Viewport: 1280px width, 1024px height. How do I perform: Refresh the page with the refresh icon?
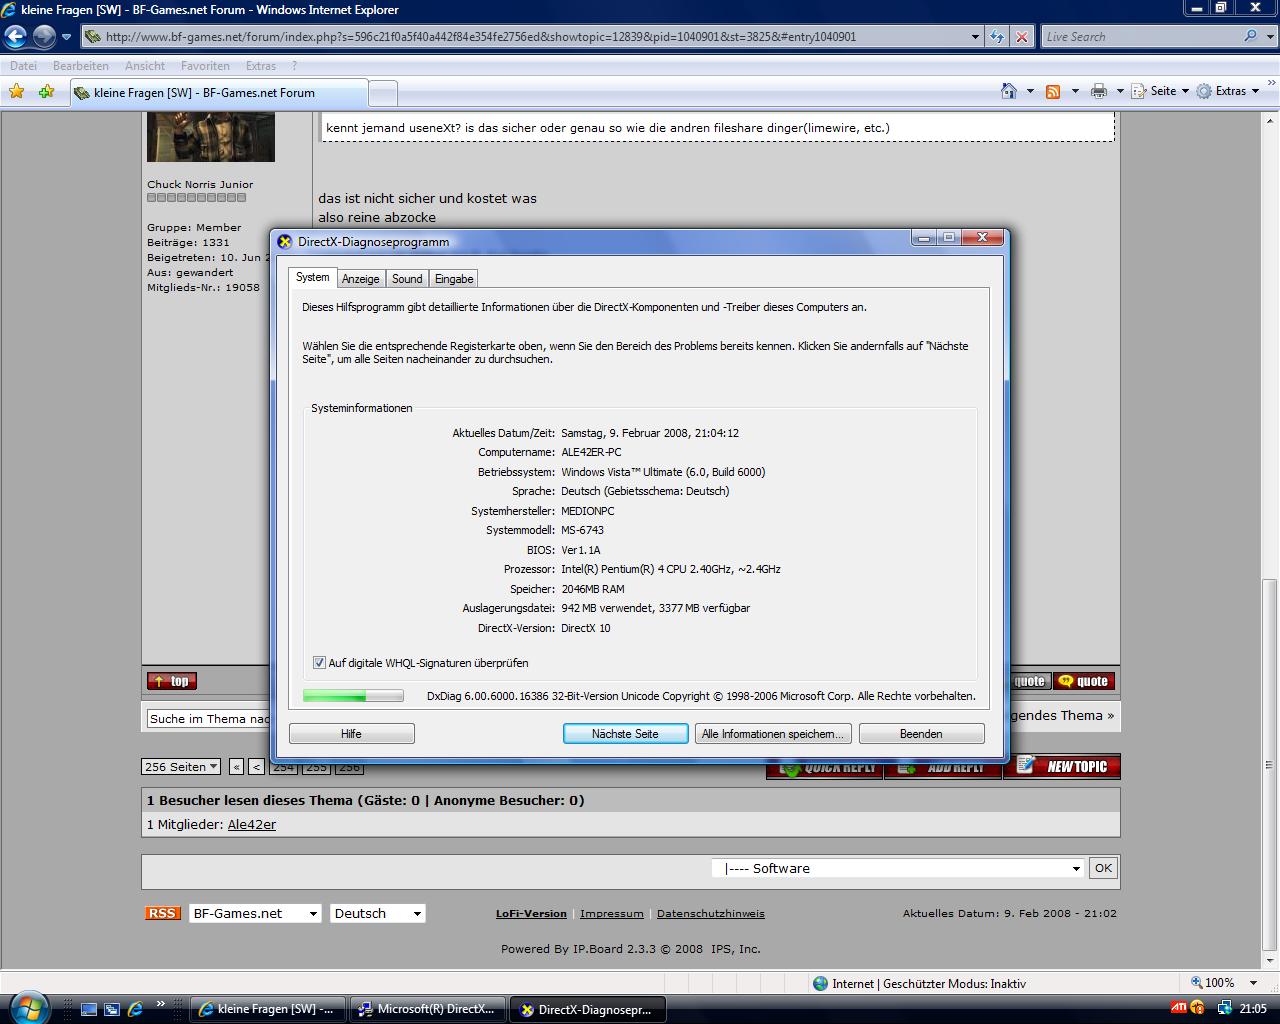pos(997,37)
